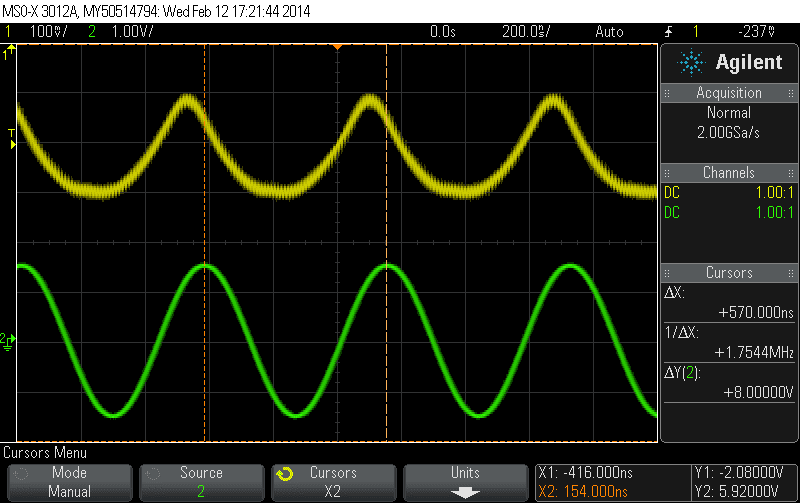The width and height of the screenshot is (800, 503).
Task: Click the Cursors panel header
Action: click(x=729, y=273)
